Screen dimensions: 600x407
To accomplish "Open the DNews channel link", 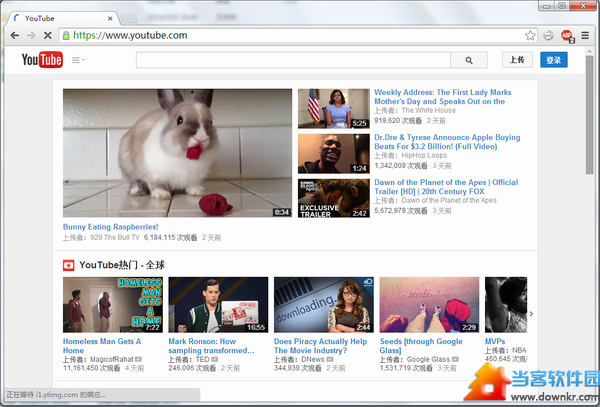I will [313, 360].
